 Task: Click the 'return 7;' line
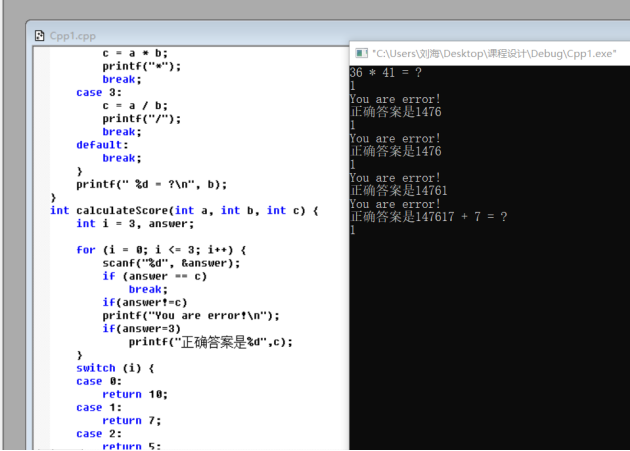coord(132,421)
